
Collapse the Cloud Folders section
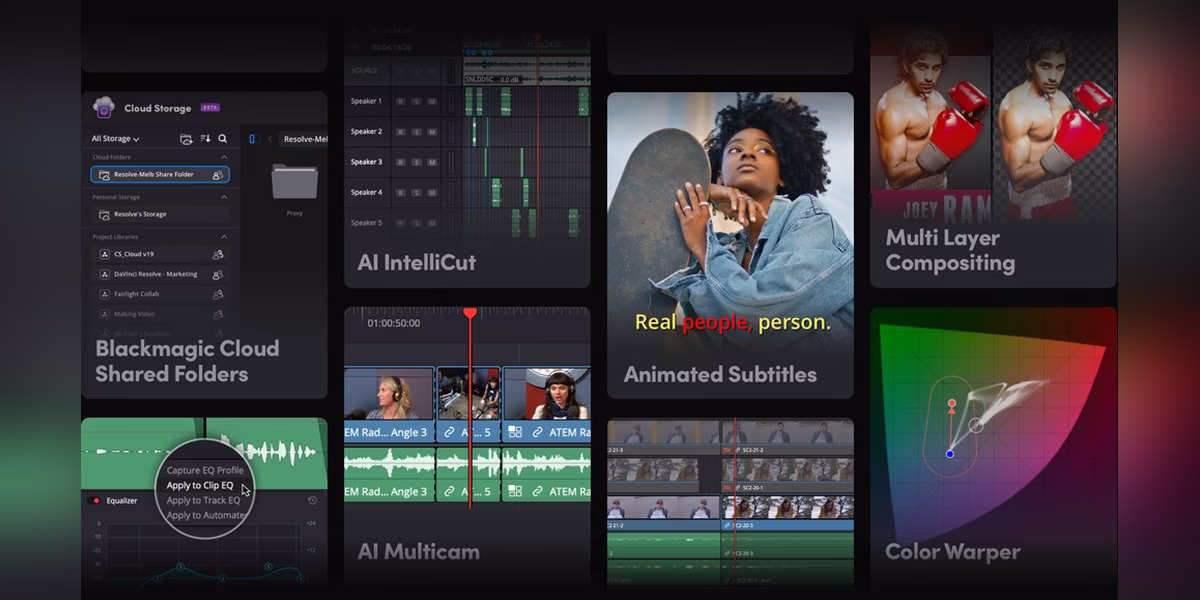[x=224, y=157]
